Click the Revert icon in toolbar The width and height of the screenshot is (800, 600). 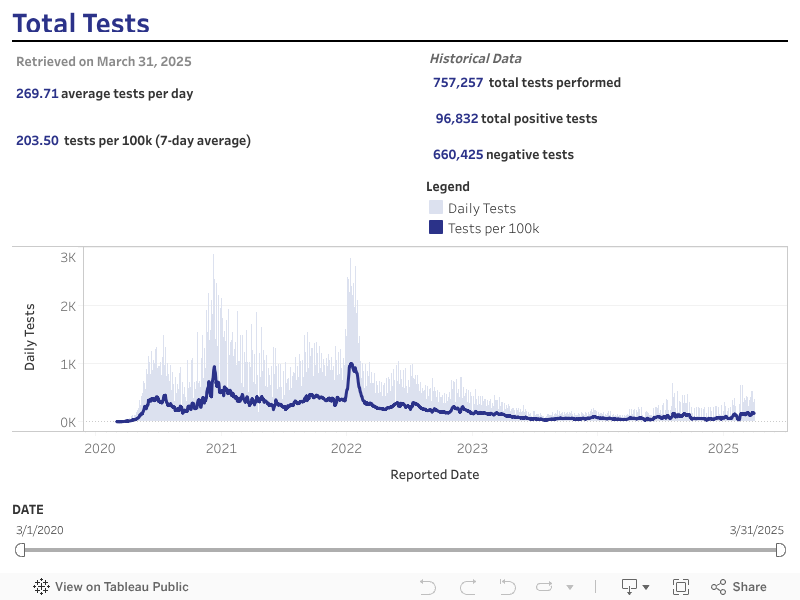[x=507, y=587]
